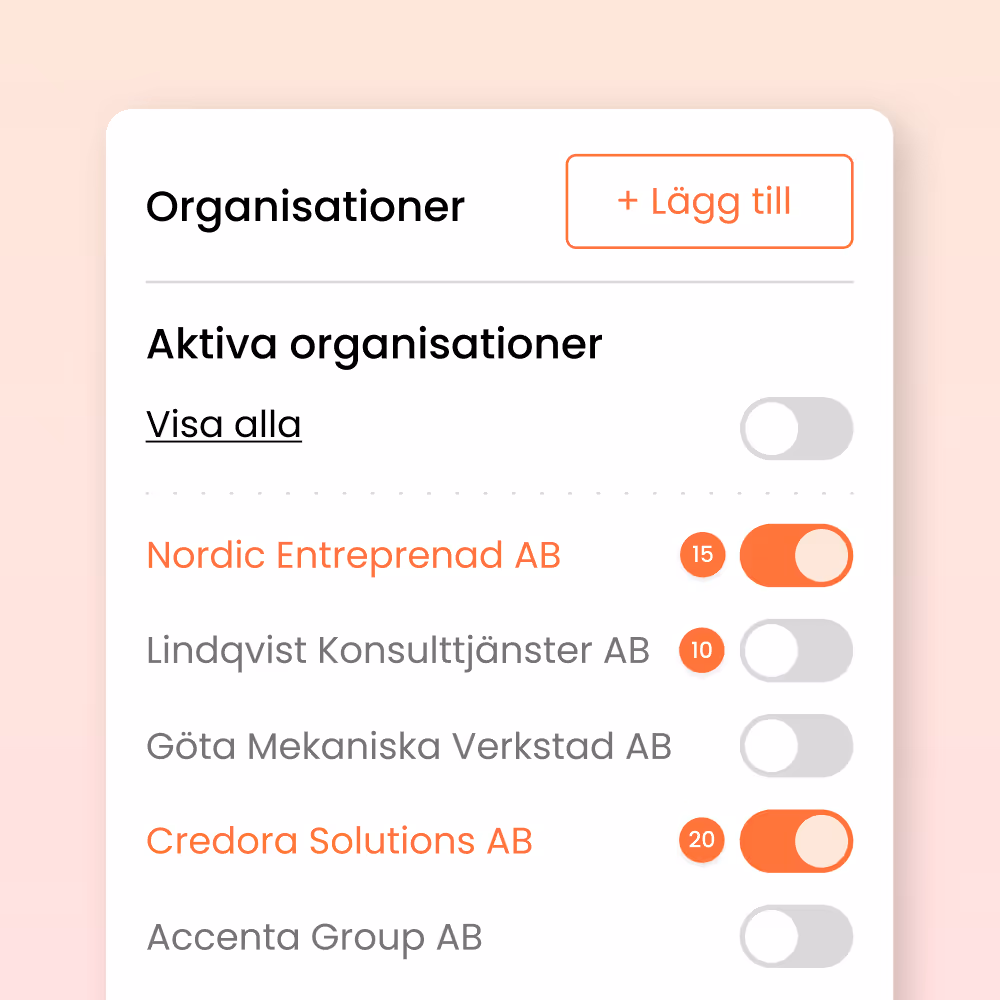
Task: Open the Visa alla link
Action: [x=223, y=424]
